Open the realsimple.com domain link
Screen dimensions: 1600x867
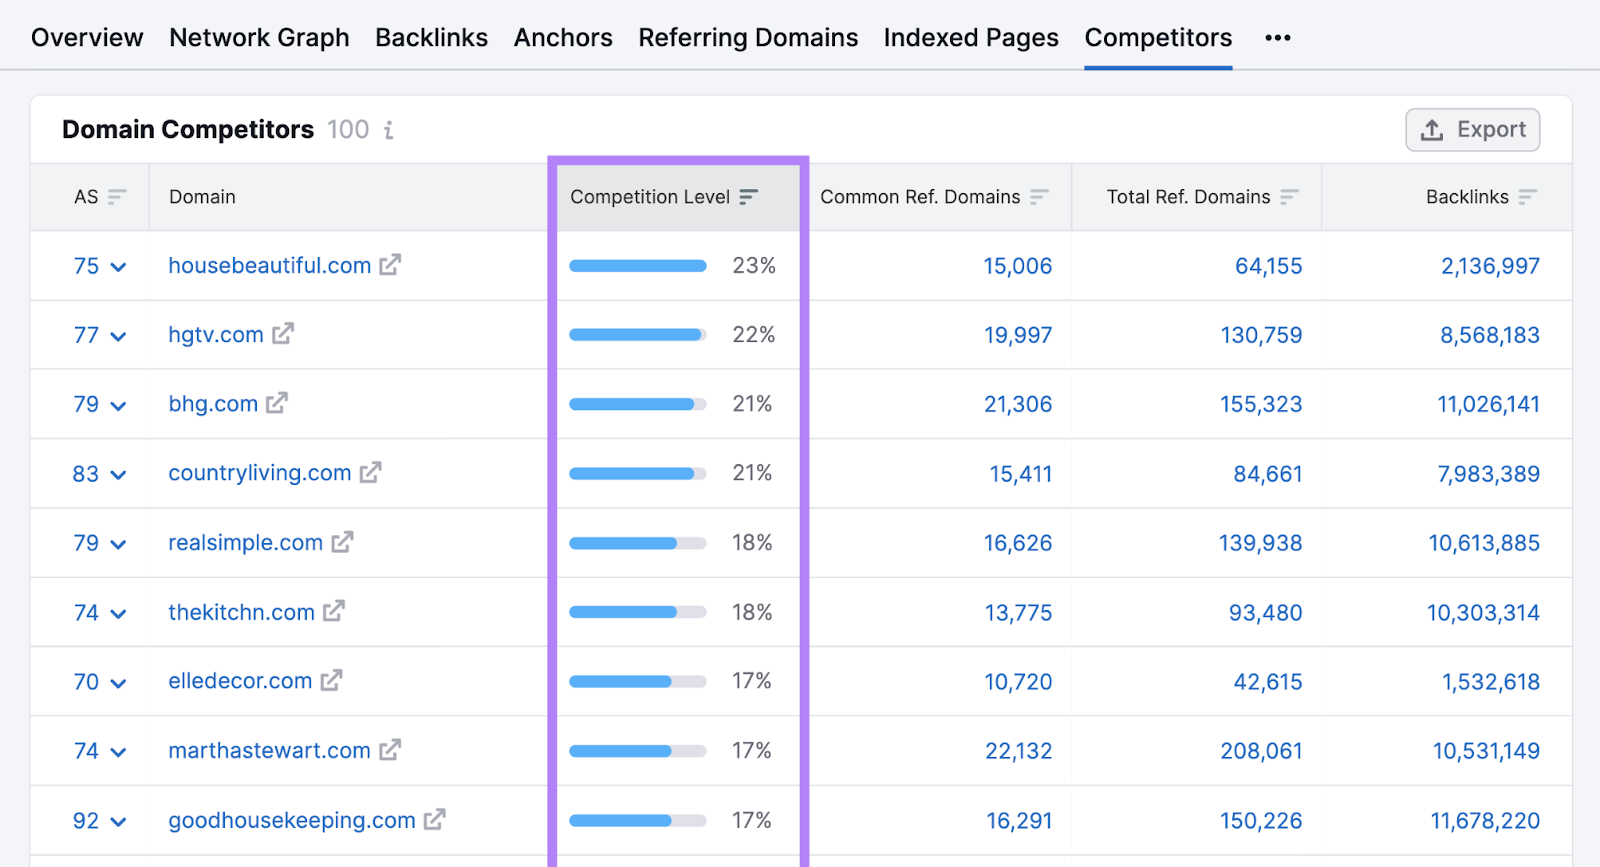pyautogui.click(x=246, y=542)
